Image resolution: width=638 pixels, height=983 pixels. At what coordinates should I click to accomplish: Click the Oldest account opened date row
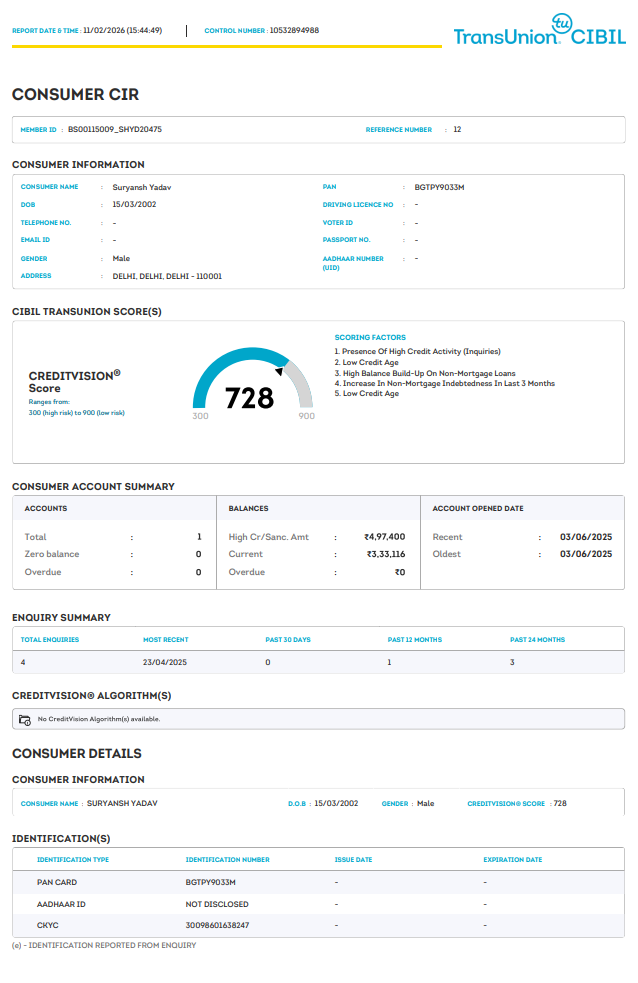(522, 554)
